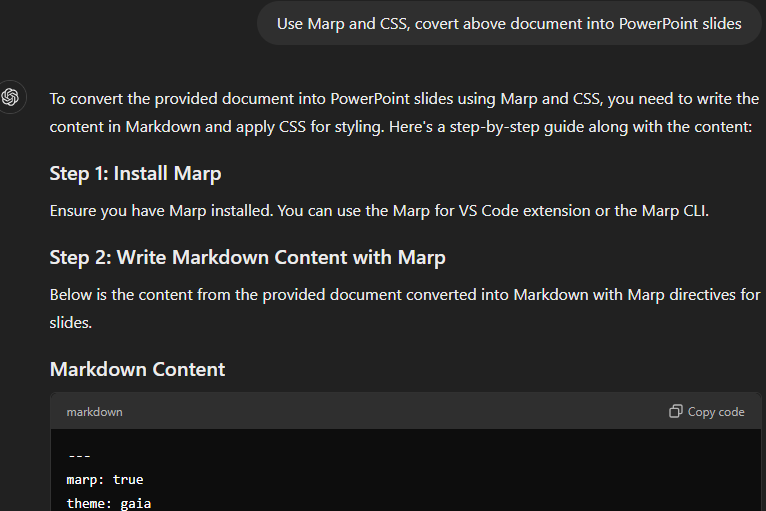
Task: Click the word "gaia" theme value
Action: (135, 503)
